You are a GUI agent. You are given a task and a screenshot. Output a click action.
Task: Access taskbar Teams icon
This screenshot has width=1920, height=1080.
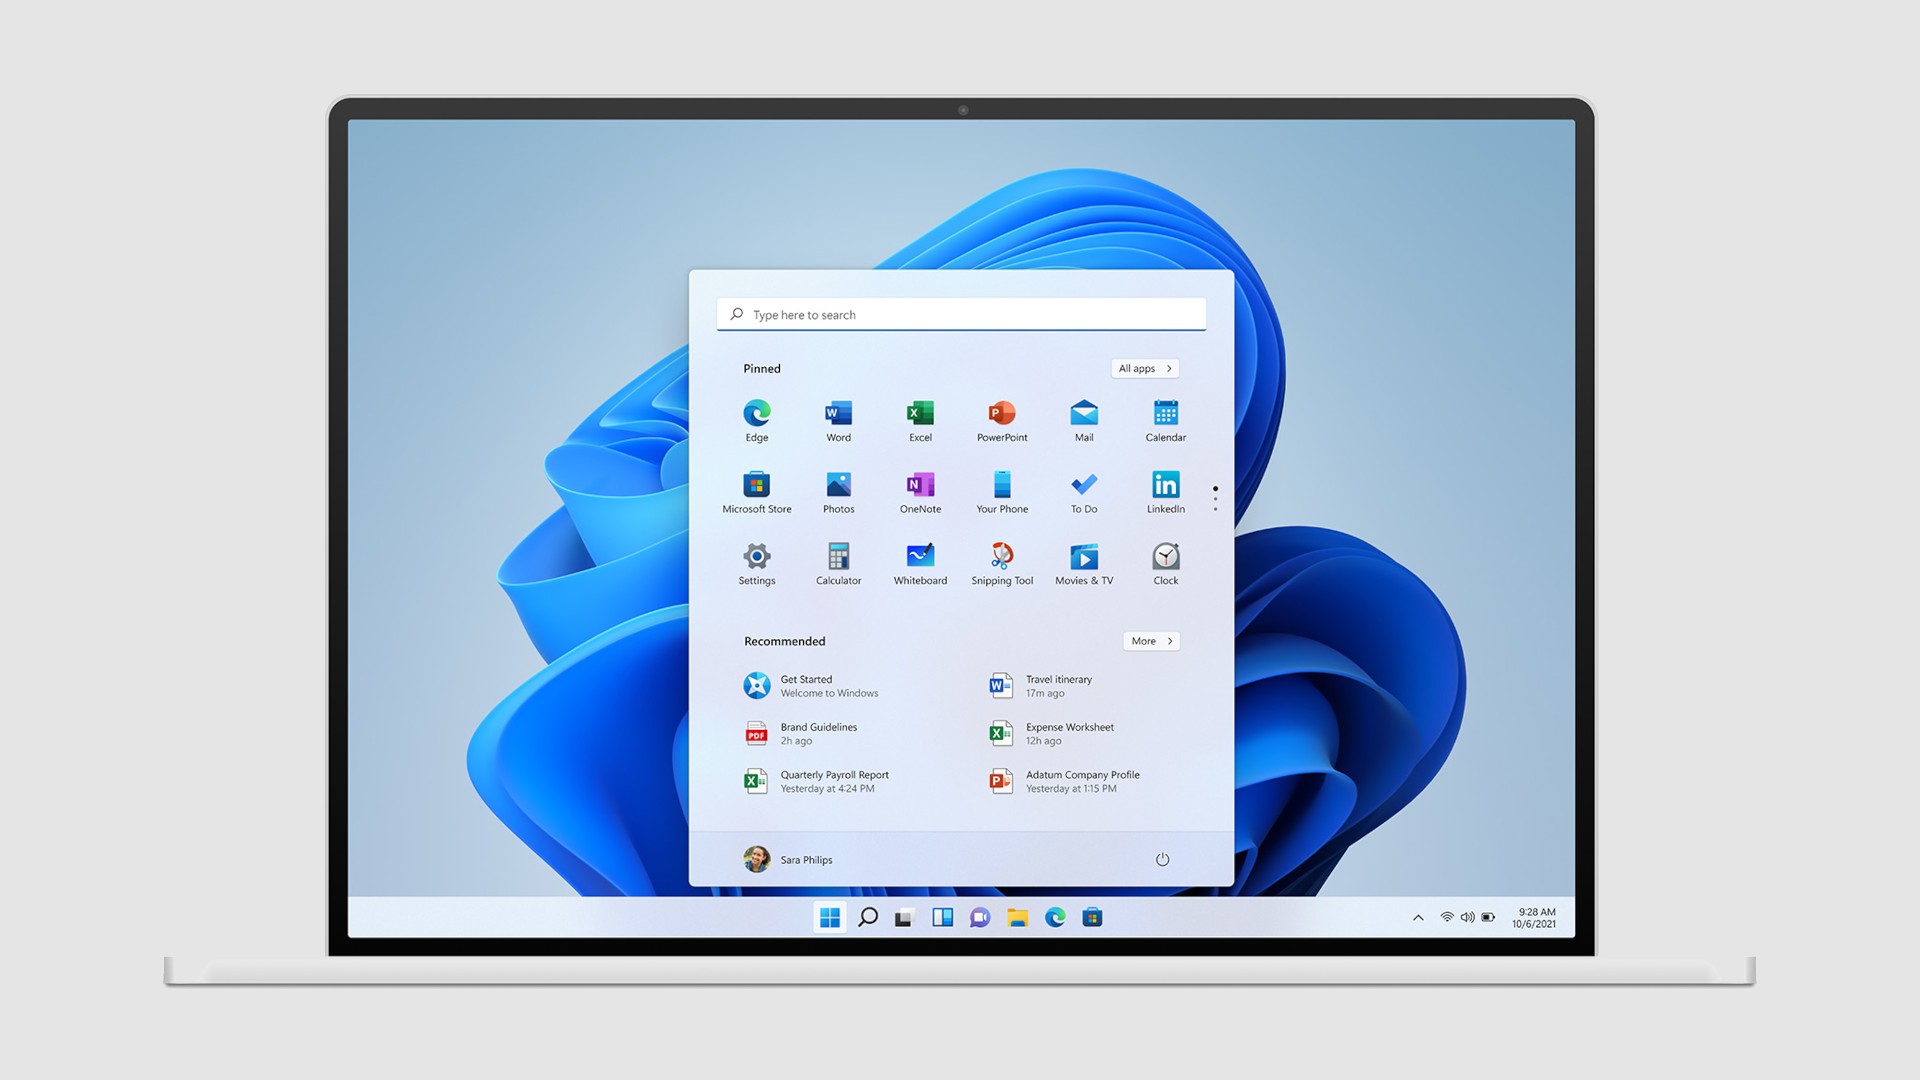pyautogui.click(x=978, y=916)
